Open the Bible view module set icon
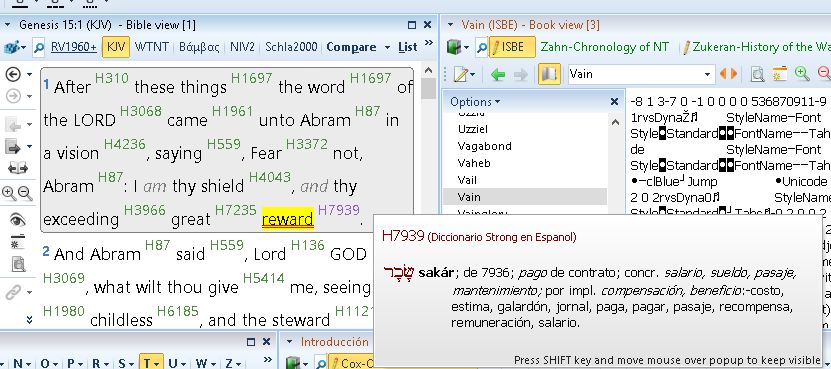The image size is (831, 369). pyautogui.click(x=12, y=47)
